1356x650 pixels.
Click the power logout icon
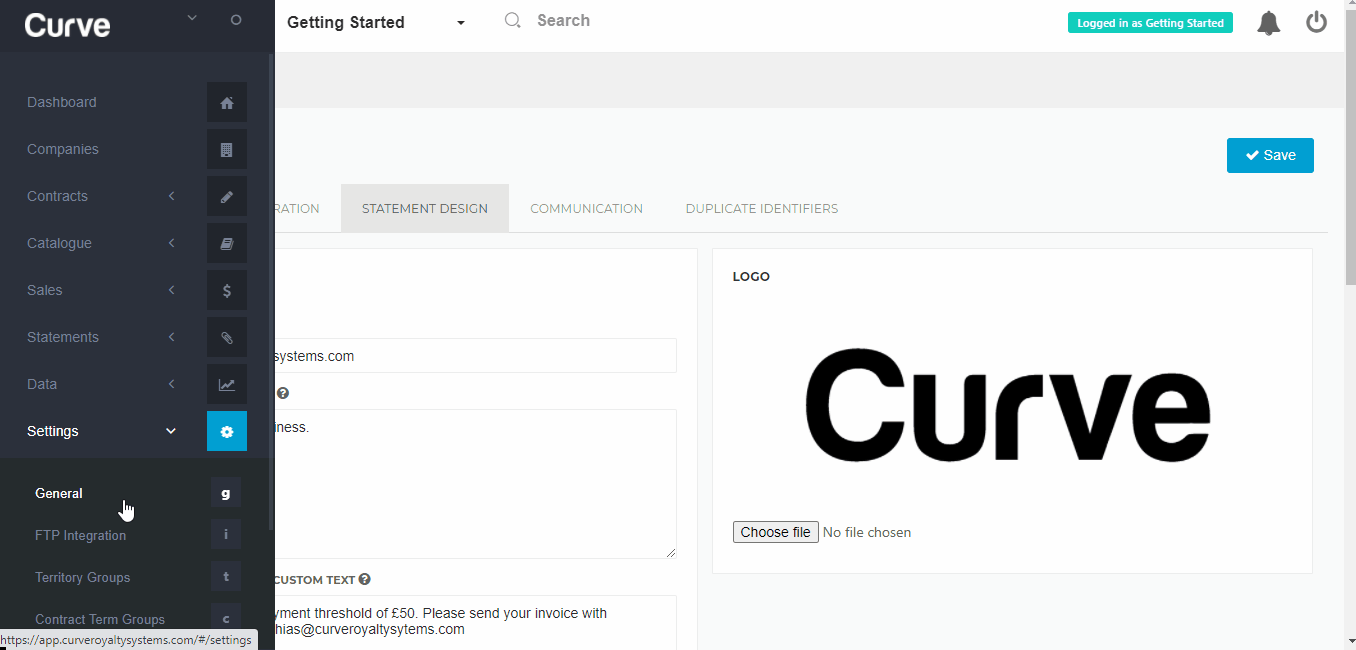pos(1317,22)
